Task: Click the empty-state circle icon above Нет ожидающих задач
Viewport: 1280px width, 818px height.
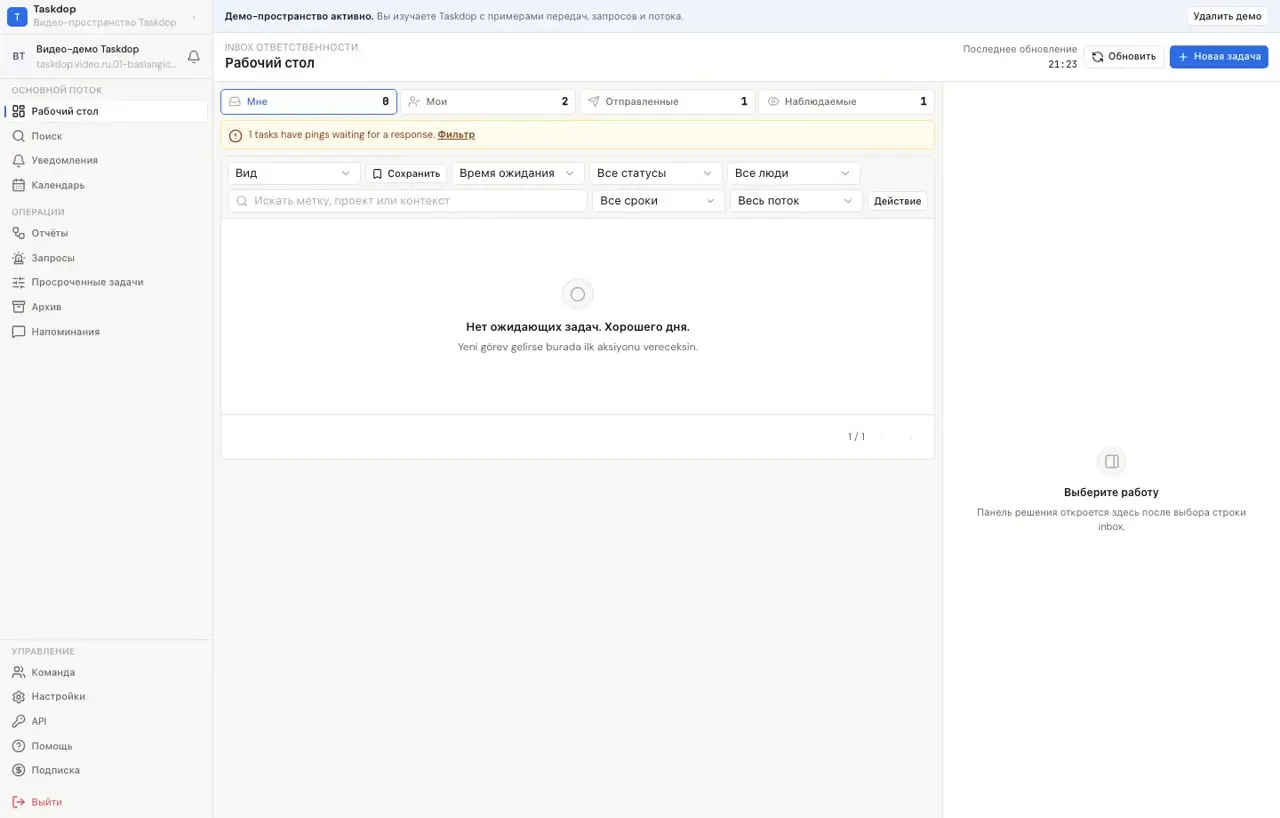Action: coord(578,294)
